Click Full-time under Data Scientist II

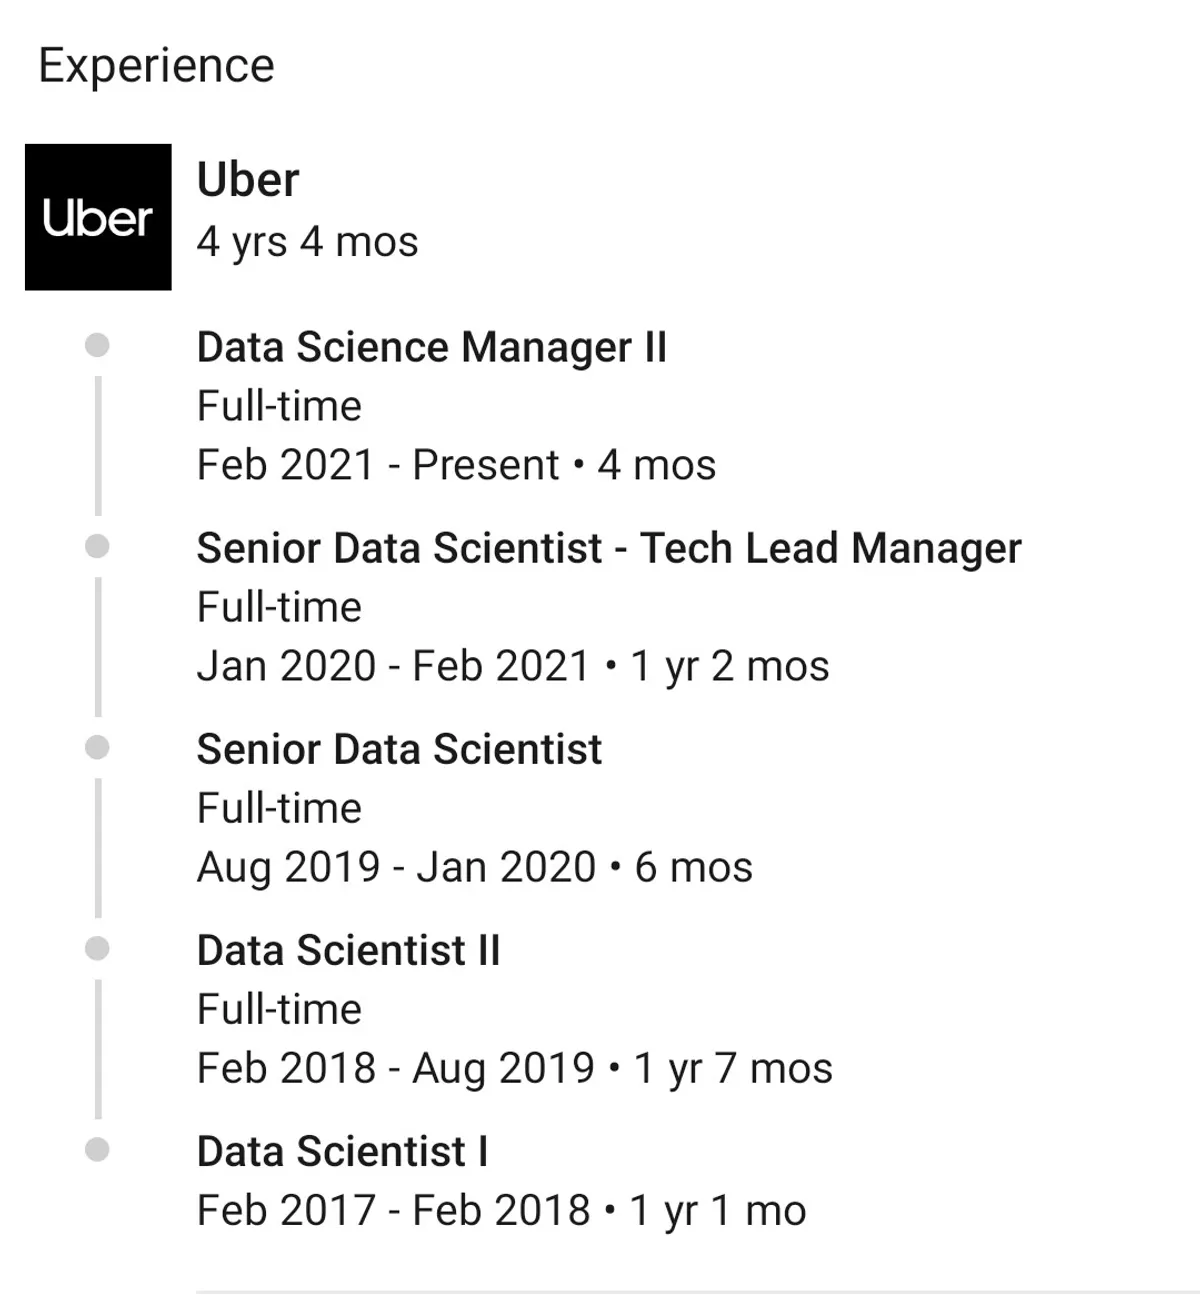(279, 1010)
